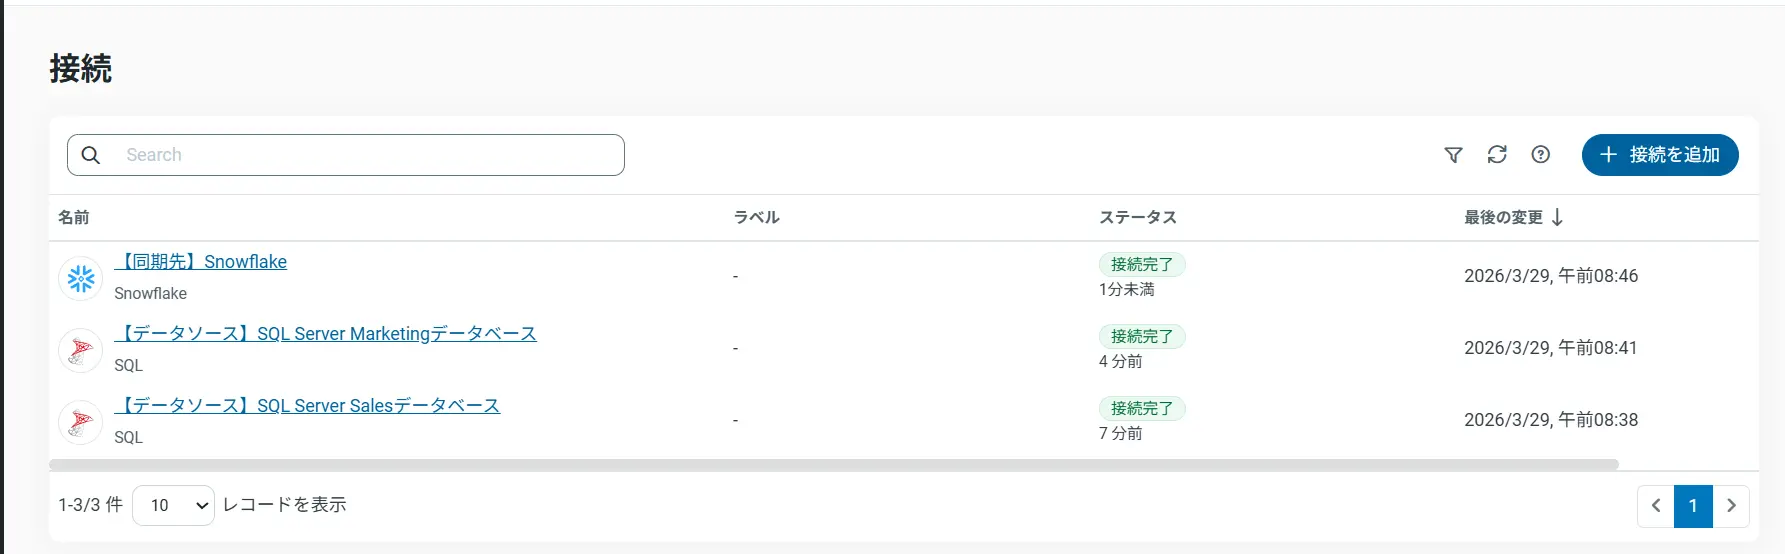Image resolution: width=1785 pixels, height=554 pixels.
Task: Click the 接続を追加 button
Action: (x=1660, y=155)
